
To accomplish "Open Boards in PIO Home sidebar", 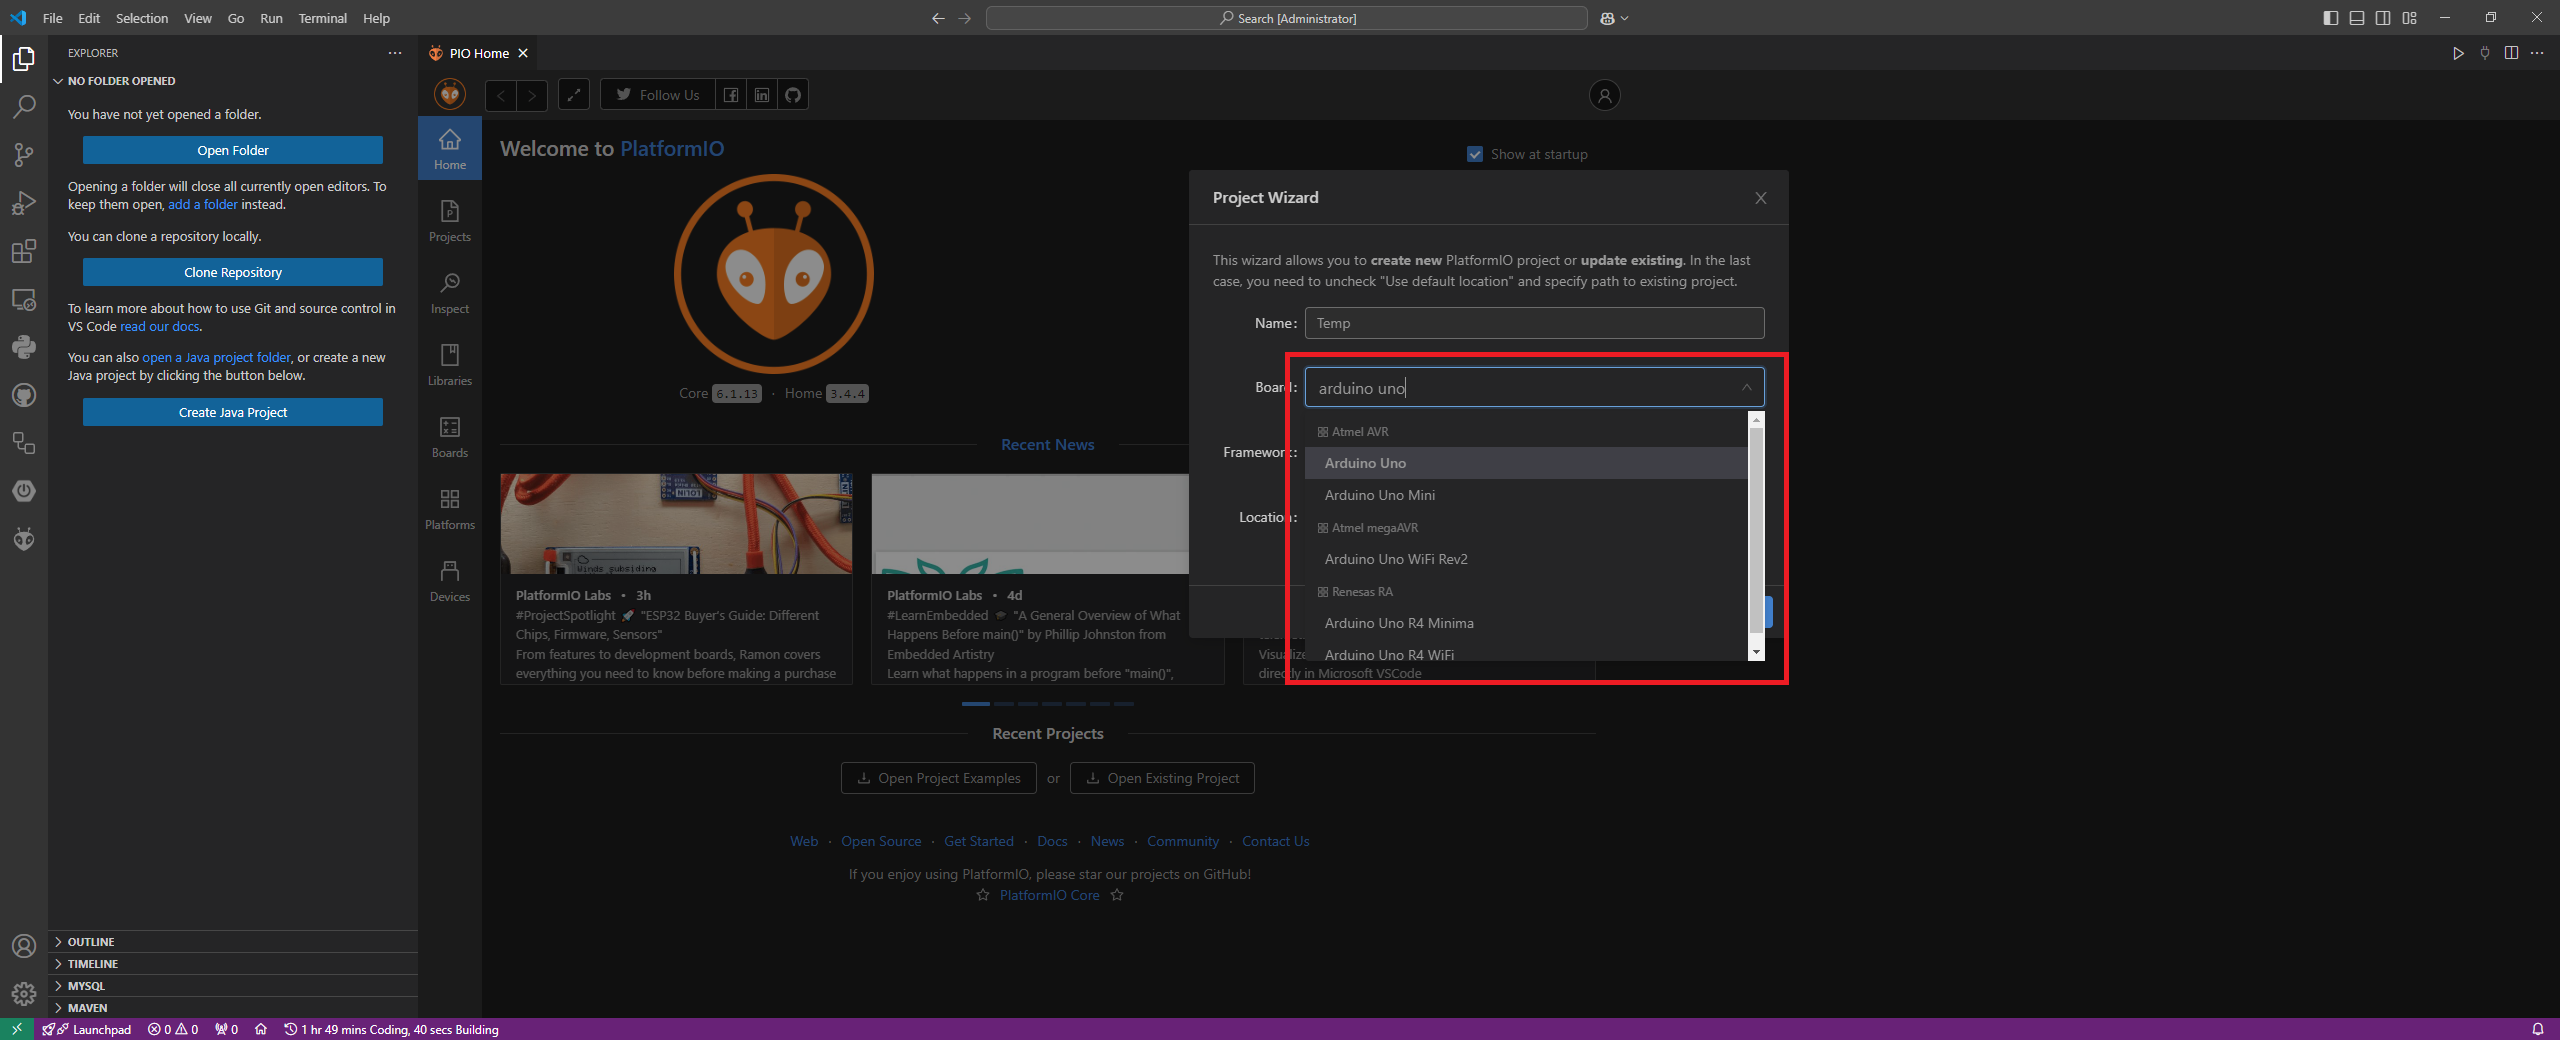I will pyautogui.click(x=450, y=436).
